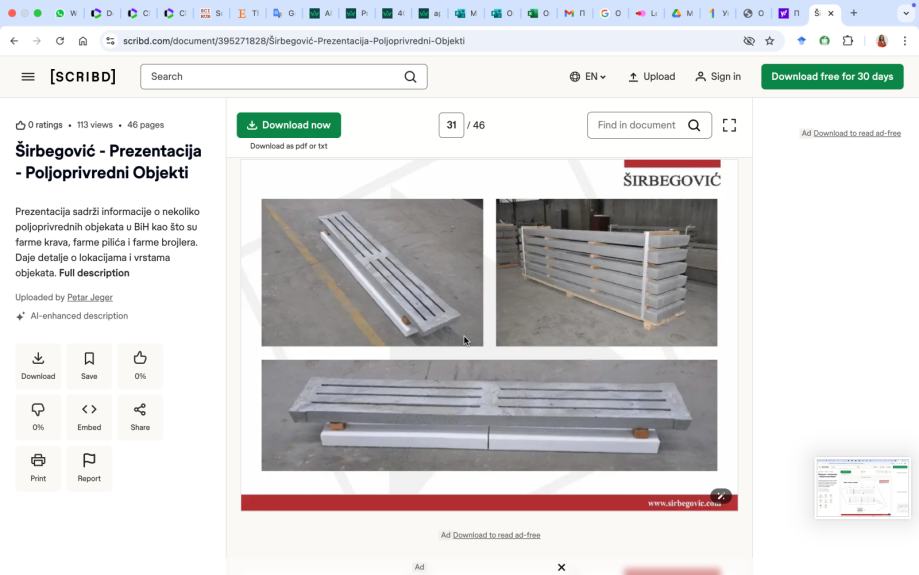Open the Chrome profile avatar
Viewport: 919px width, 575px height.
click(881, 41)
